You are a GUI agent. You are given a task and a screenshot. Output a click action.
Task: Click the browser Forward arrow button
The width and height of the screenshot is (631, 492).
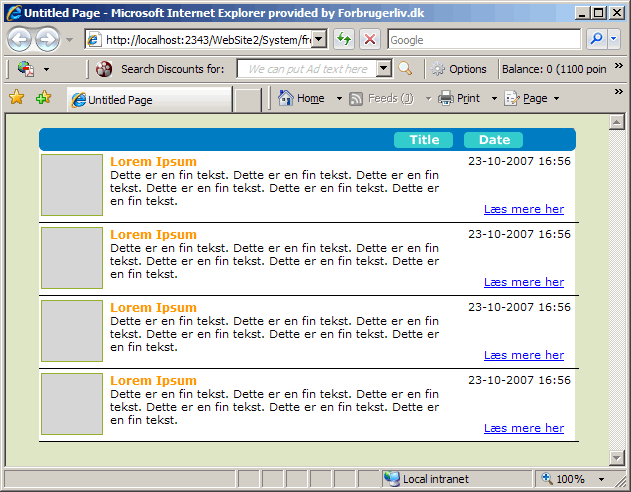point(47,40)
